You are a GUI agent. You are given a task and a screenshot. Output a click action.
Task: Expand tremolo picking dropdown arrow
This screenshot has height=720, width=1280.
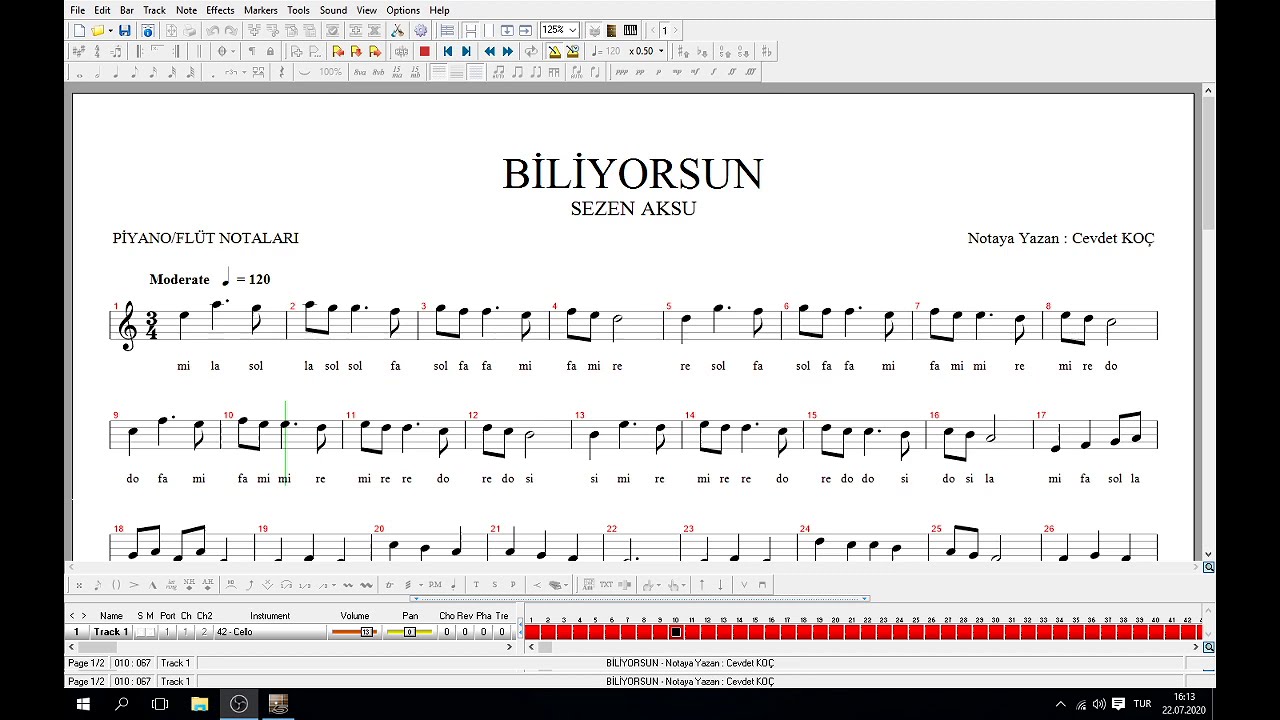pos(421,585)
